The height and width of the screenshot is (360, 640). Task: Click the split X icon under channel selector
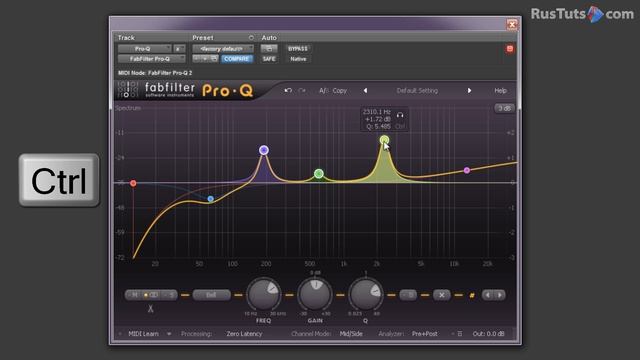point(151,308)
